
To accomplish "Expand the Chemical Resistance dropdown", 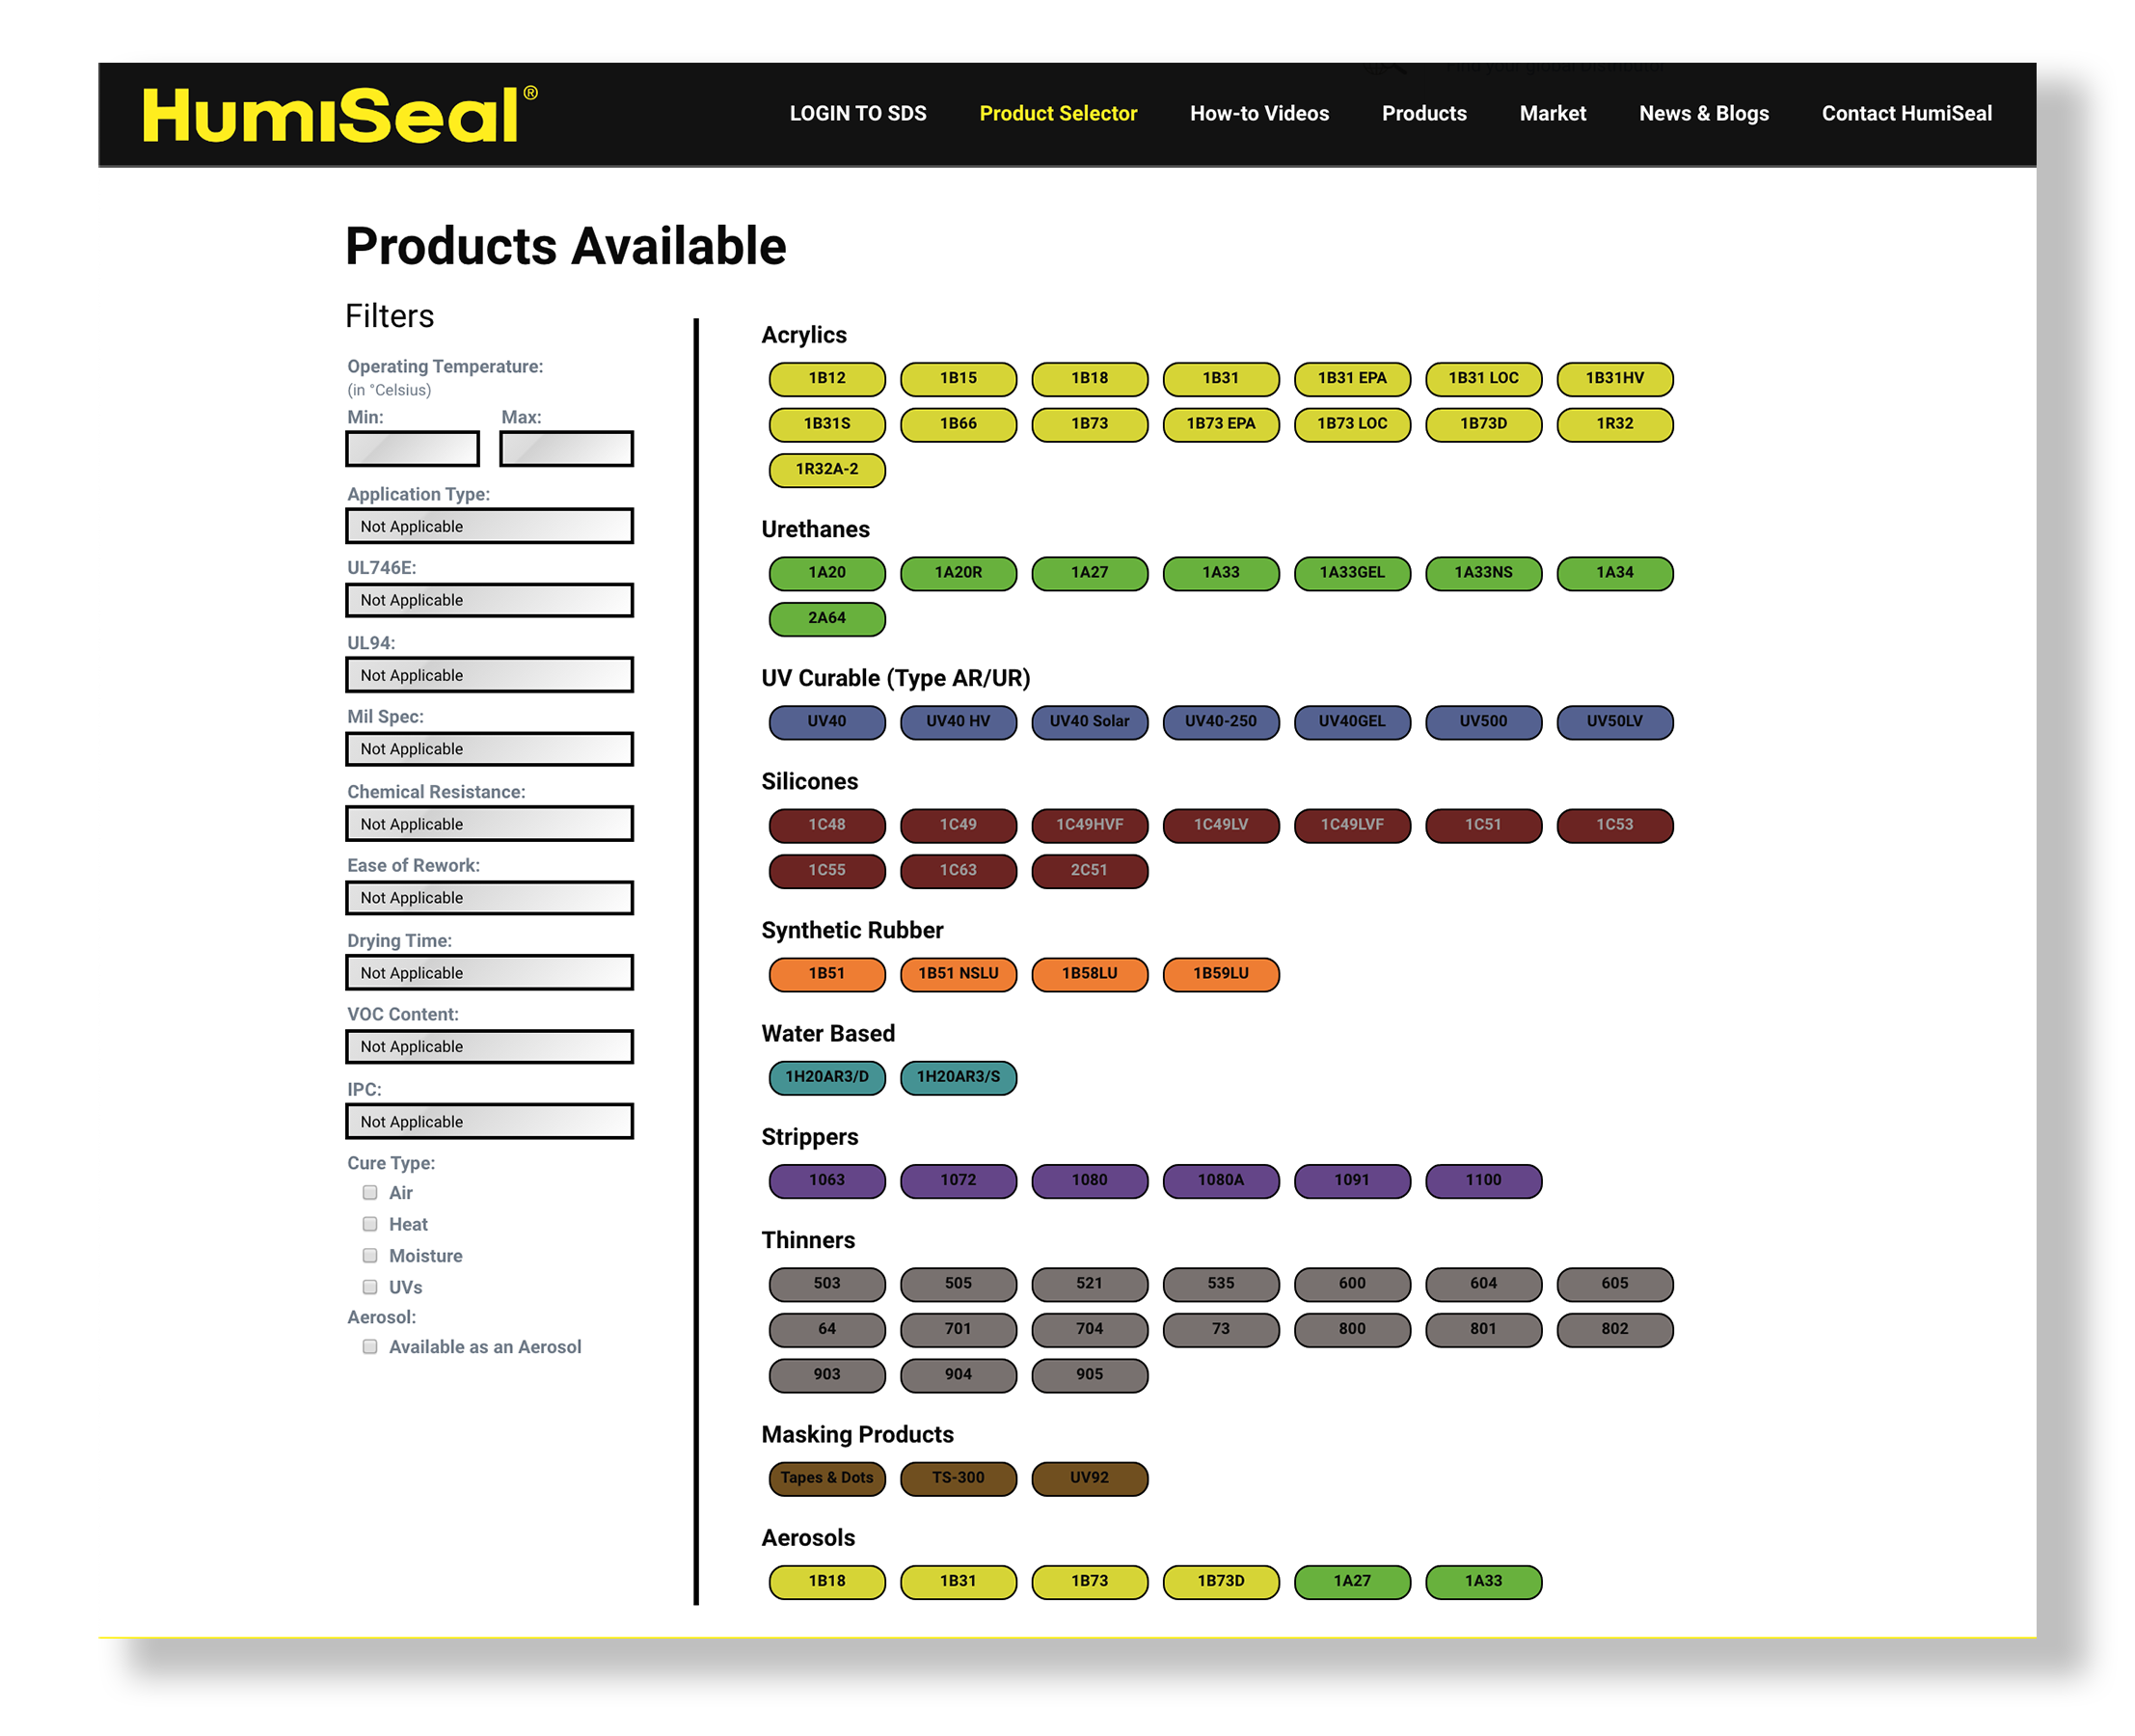I will tap(489, 824).
